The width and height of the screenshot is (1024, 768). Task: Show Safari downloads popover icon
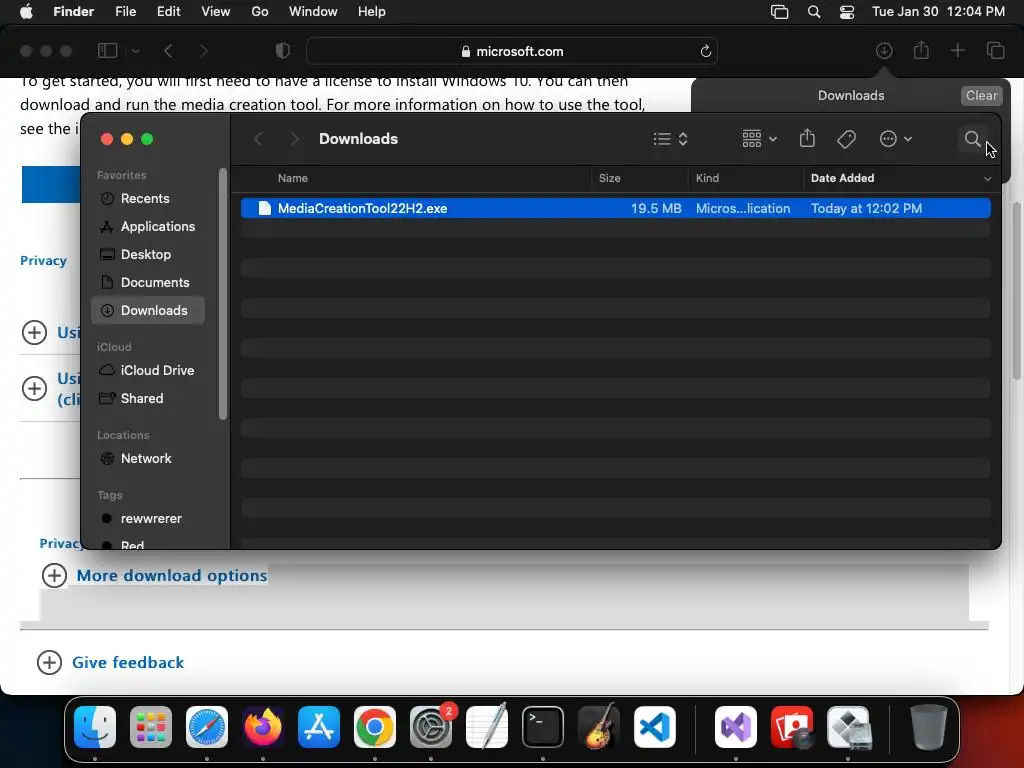click(x=884, y=50)
